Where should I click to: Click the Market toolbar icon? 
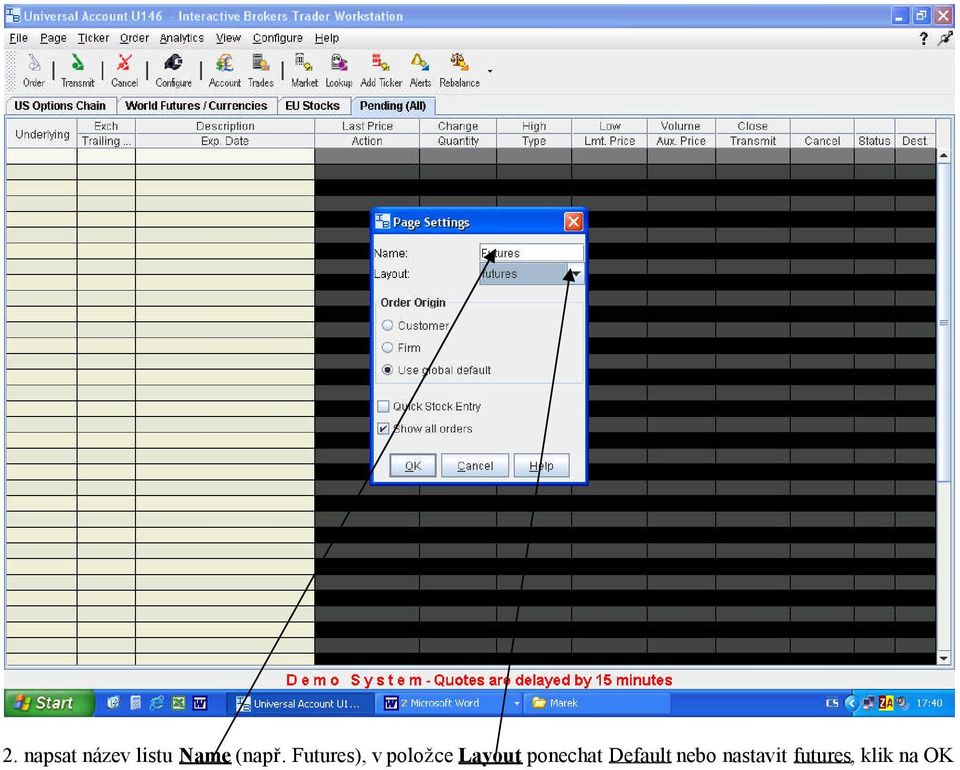point(304,70)
